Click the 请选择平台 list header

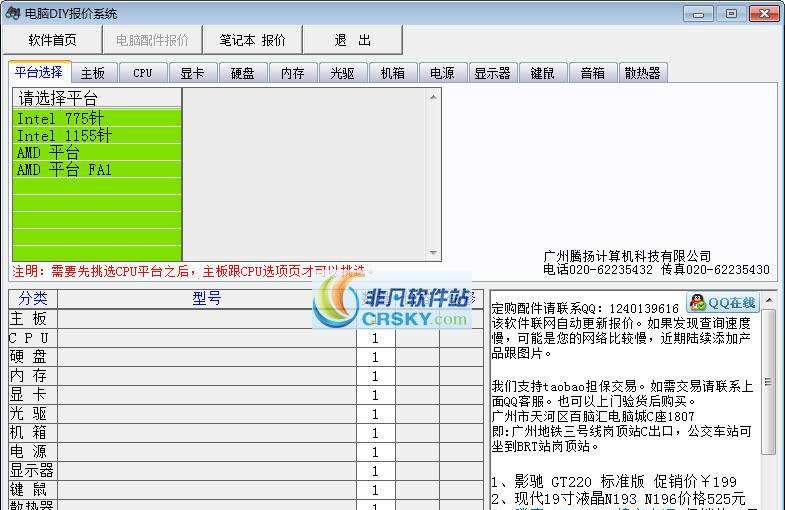(x=97, y=98)
